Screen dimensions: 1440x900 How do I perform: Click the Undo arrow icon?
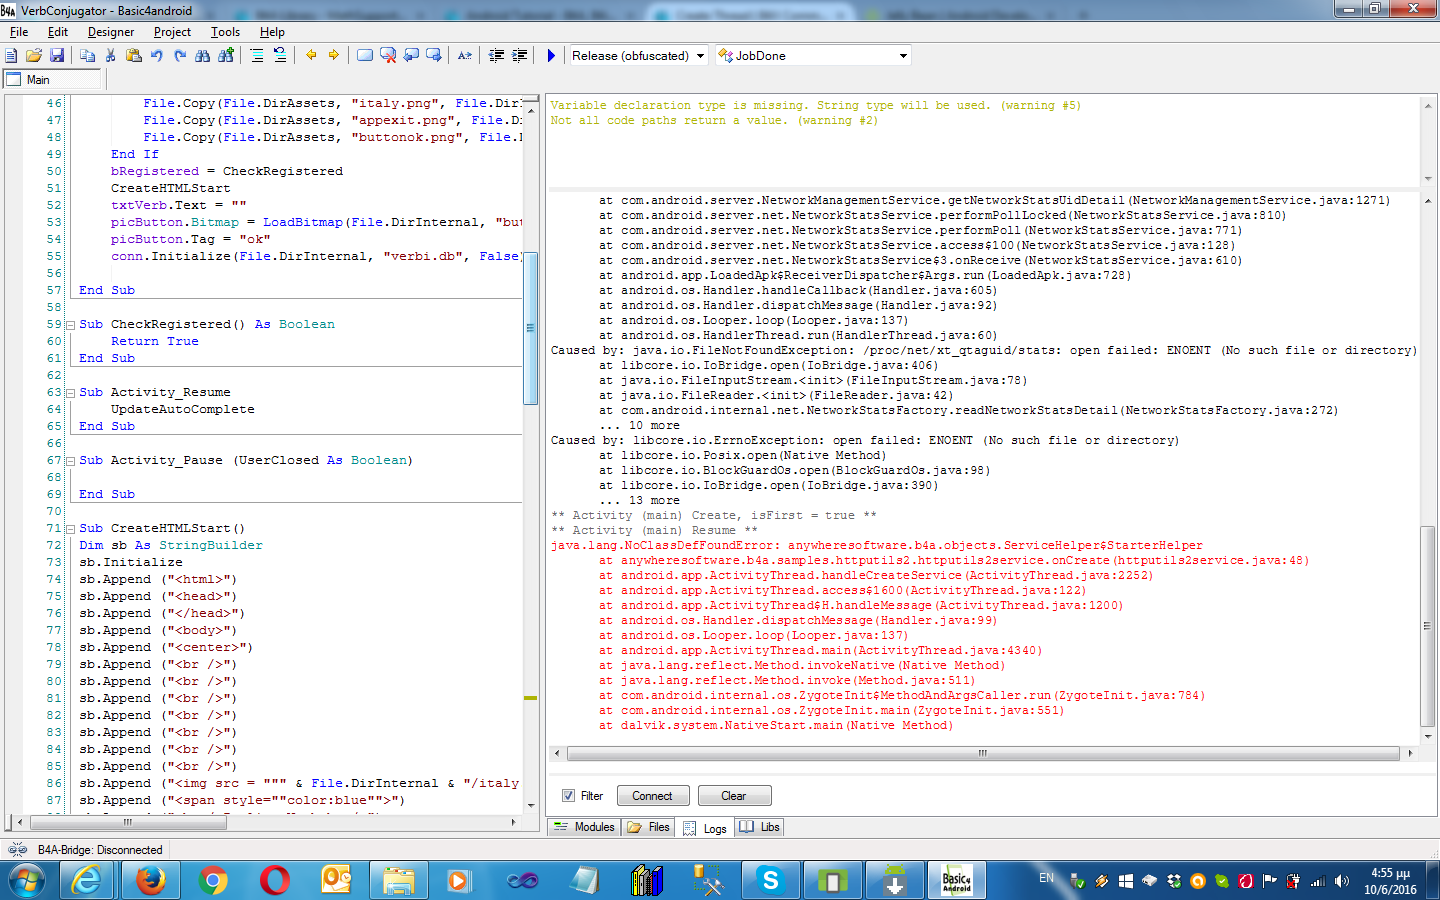[x=157, y=56]
